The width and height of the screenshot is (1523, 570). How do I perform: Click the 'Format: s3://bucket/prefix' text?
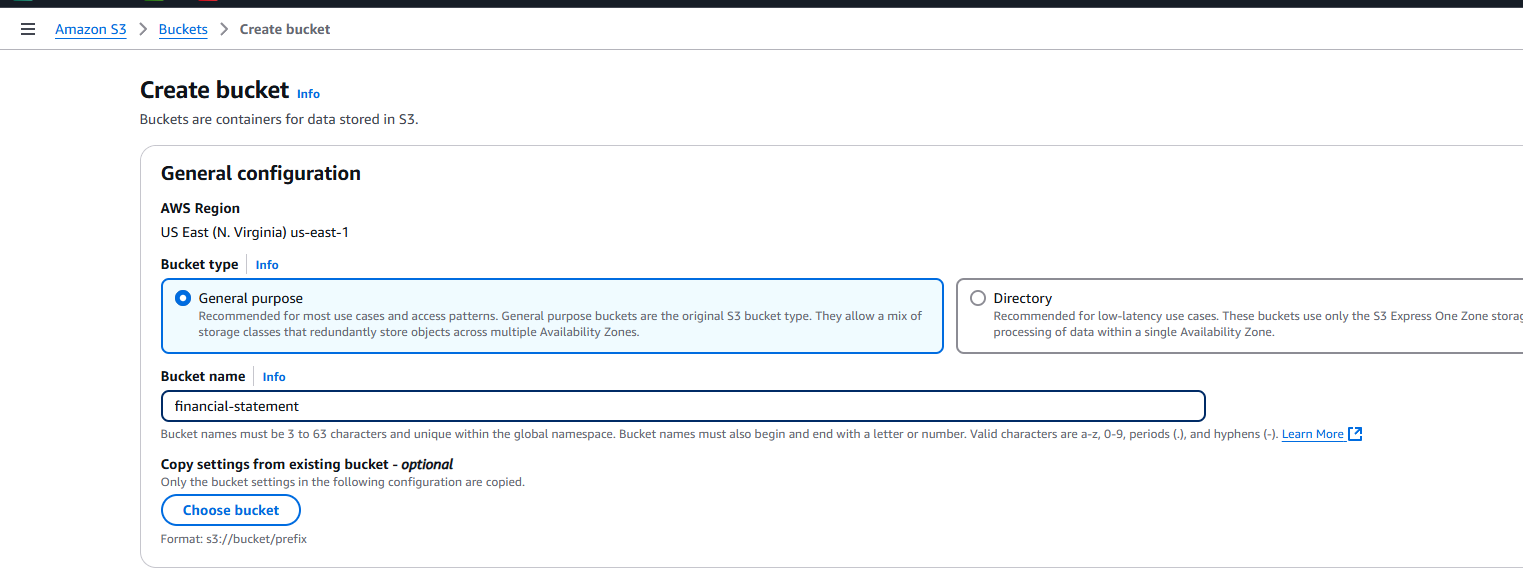click(234, 539)
